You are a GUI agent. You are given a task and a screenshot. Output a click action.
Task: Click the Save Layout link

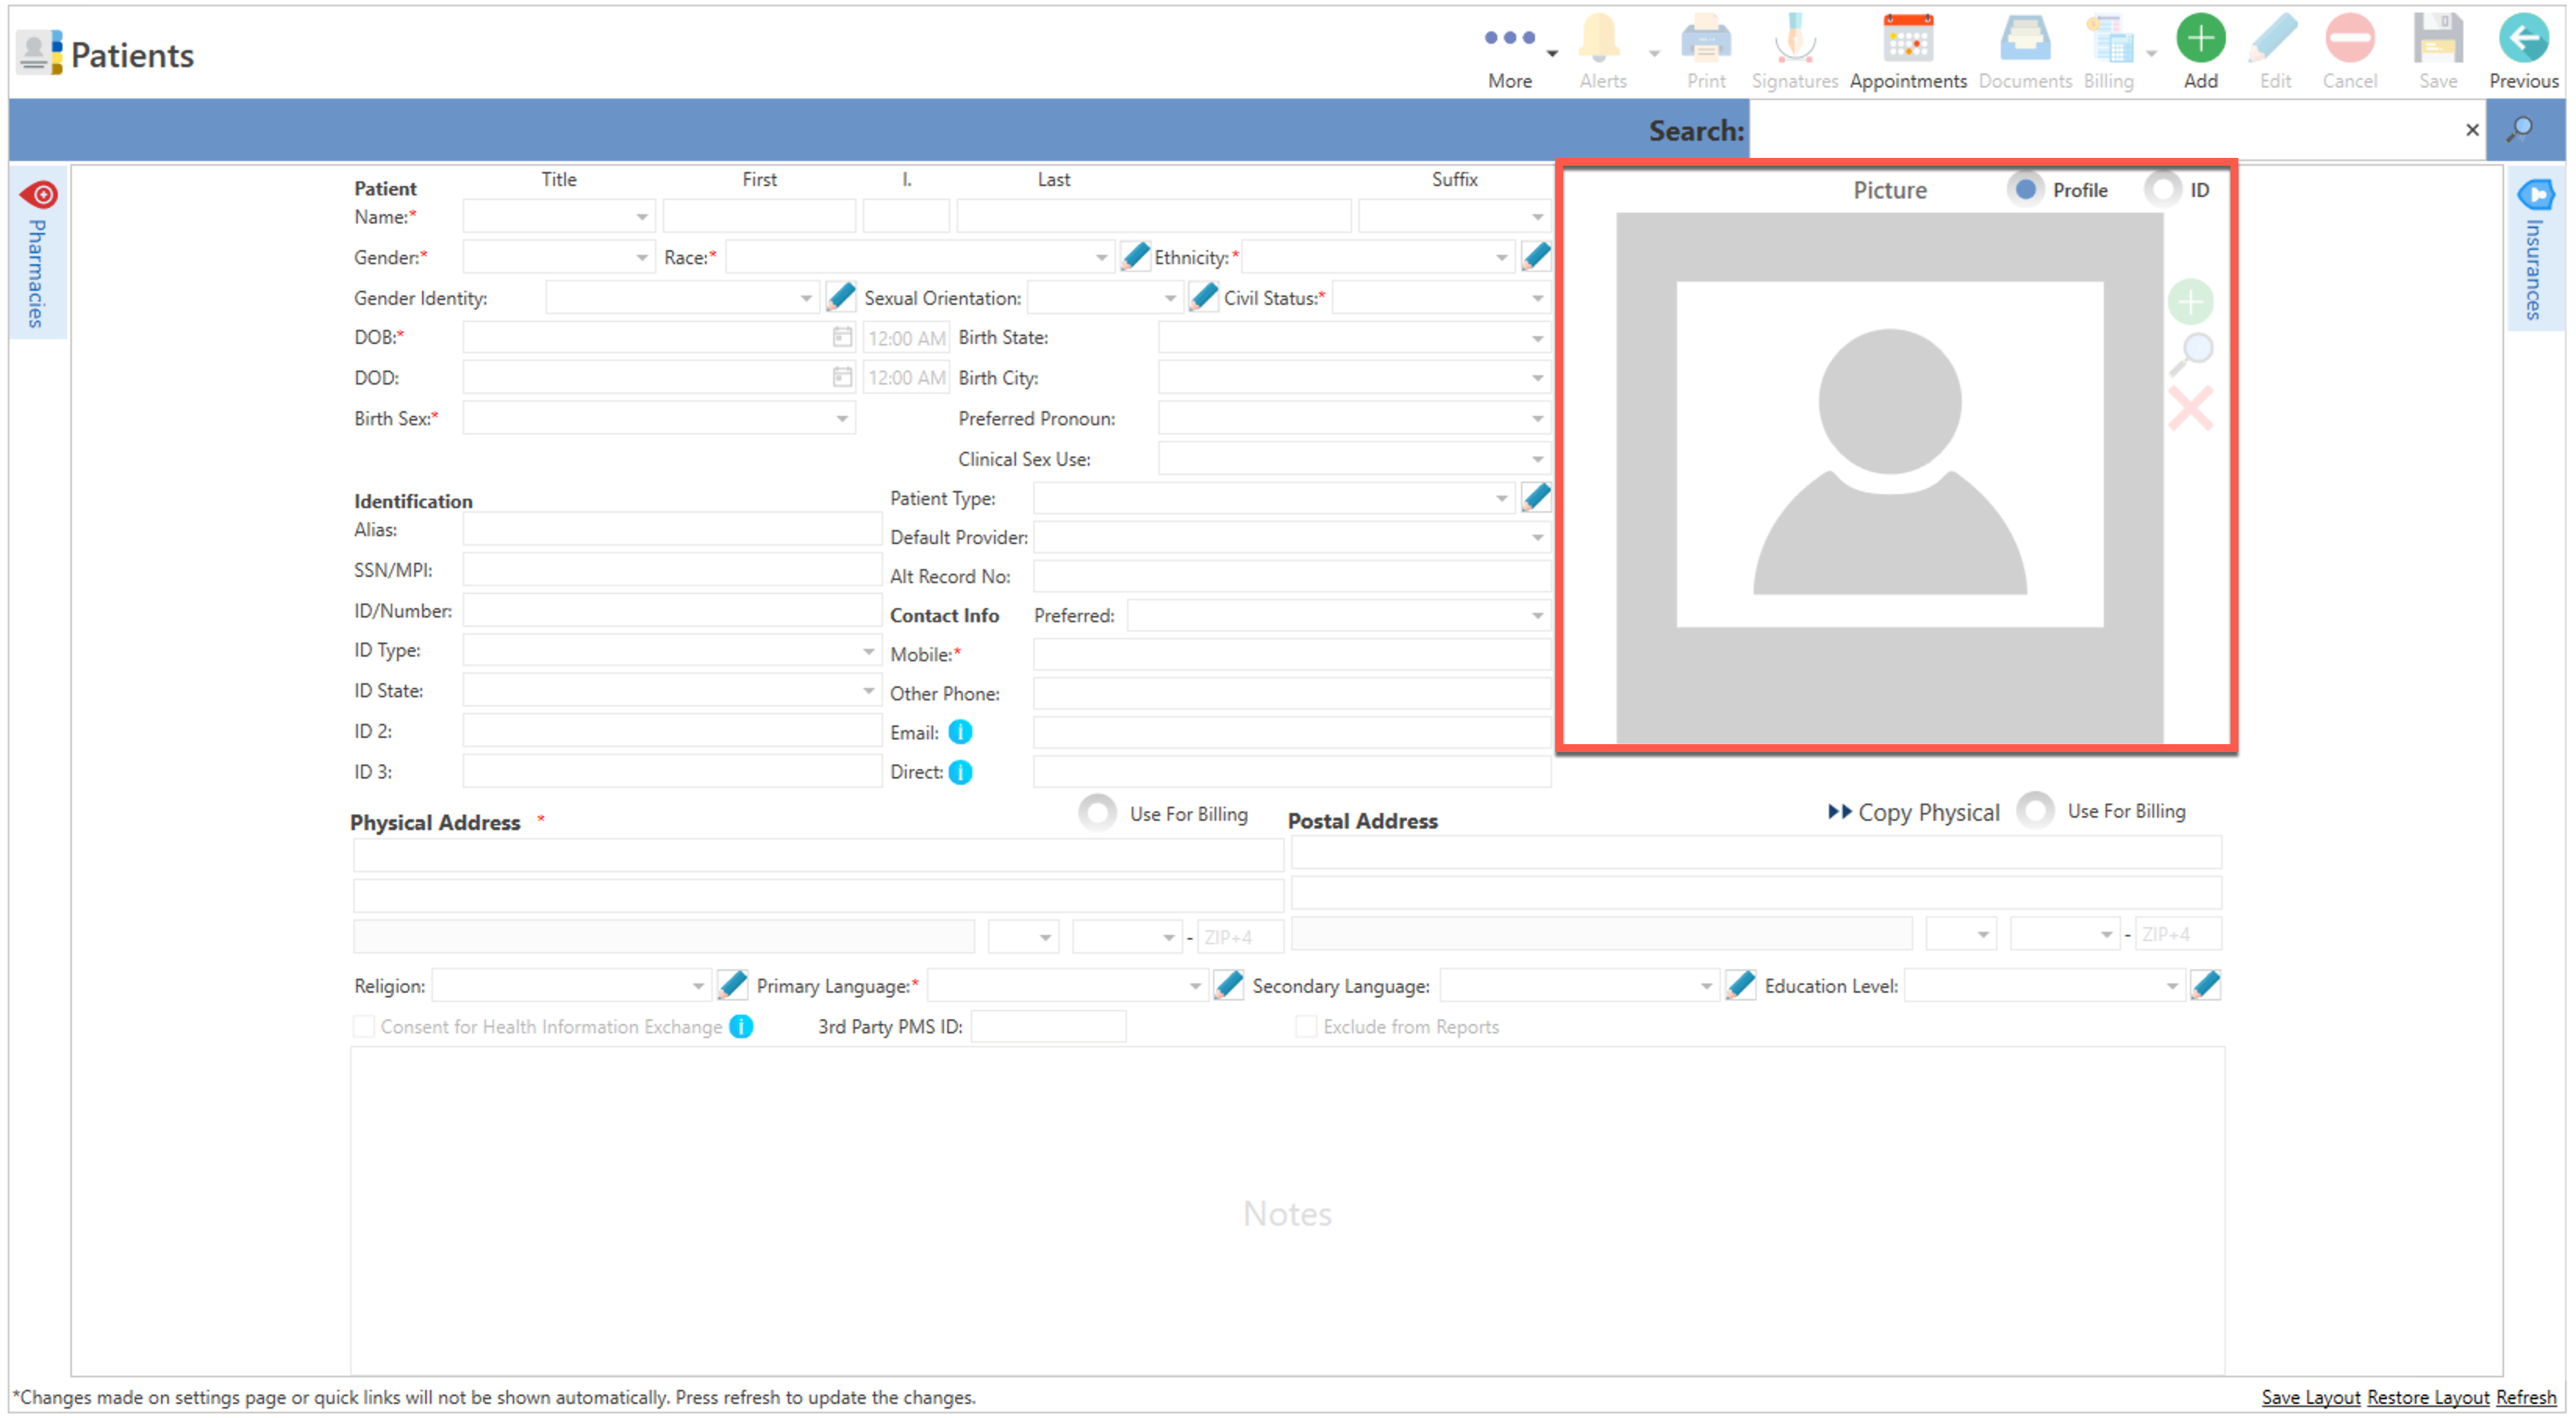tap(2310, 1398)
